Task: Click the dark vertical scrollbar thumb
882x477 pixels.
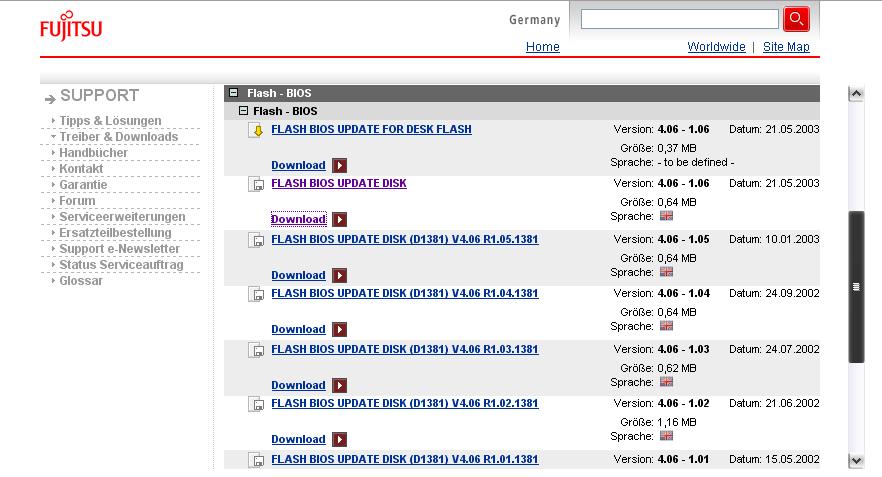Action: [856, 287]
